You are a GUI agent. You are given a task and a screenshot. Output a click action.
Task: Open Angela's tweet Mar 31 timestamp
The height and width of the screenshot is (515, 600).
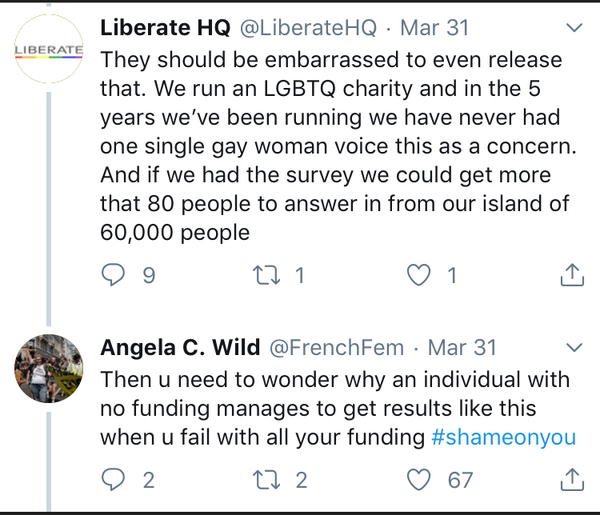(x=461, y=347)
